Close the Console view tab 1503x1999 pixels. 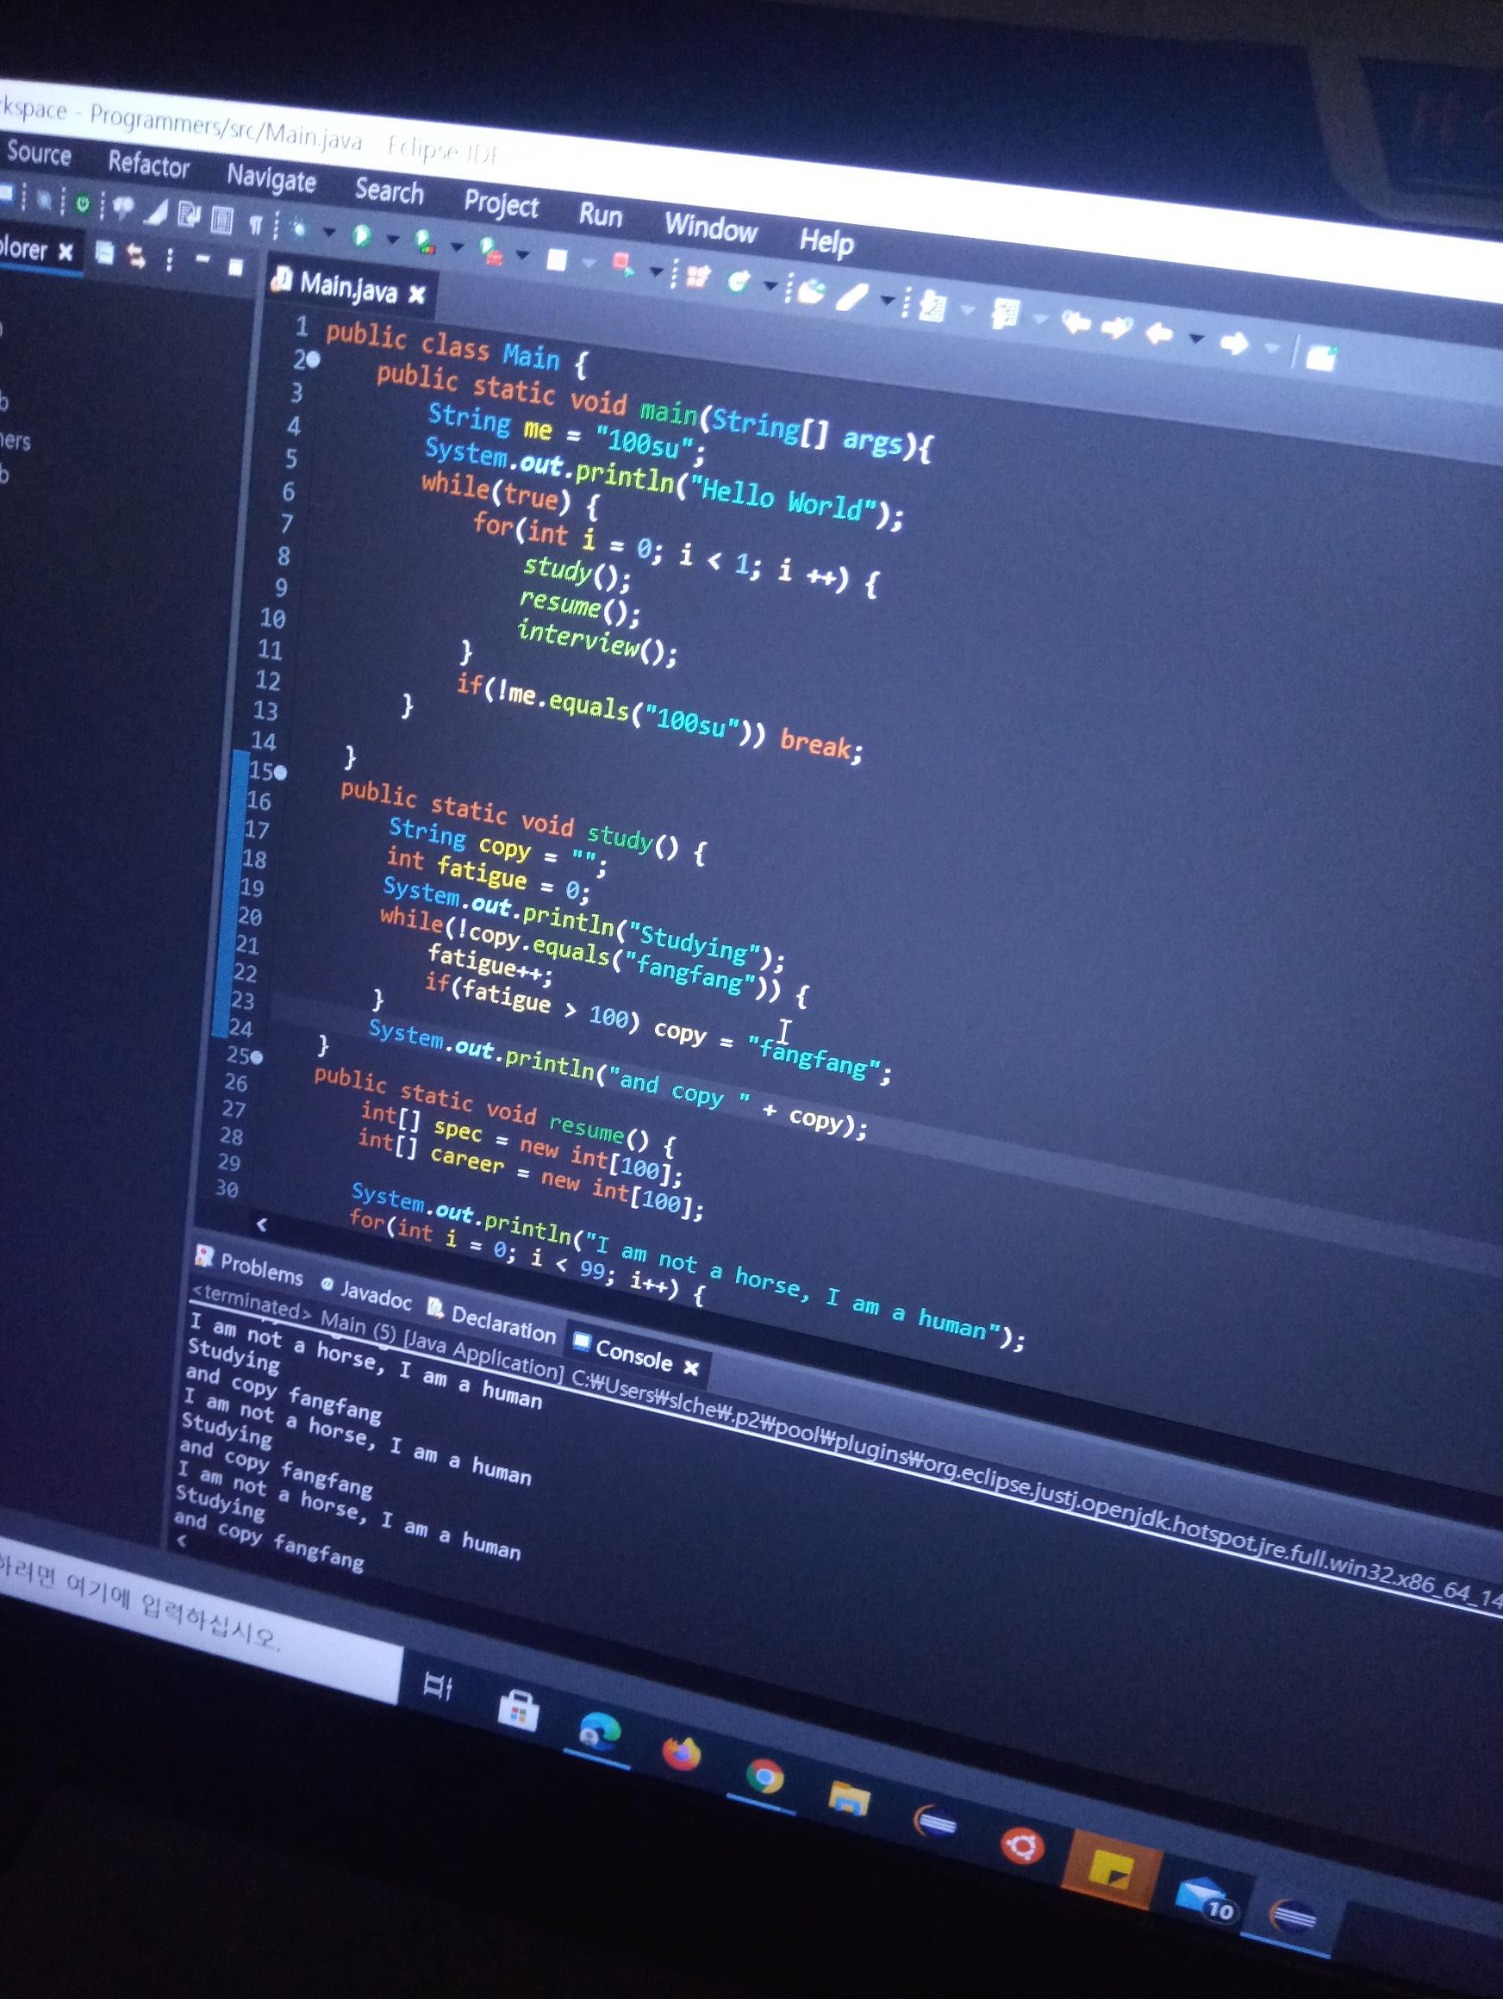[691, 1367]
